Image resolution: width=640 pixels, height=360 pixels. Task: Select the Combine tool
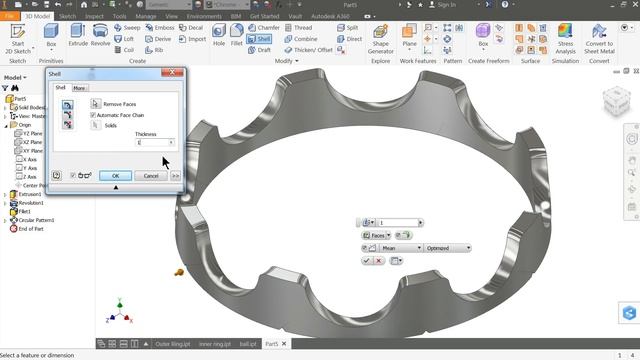(x=301, y=39)
